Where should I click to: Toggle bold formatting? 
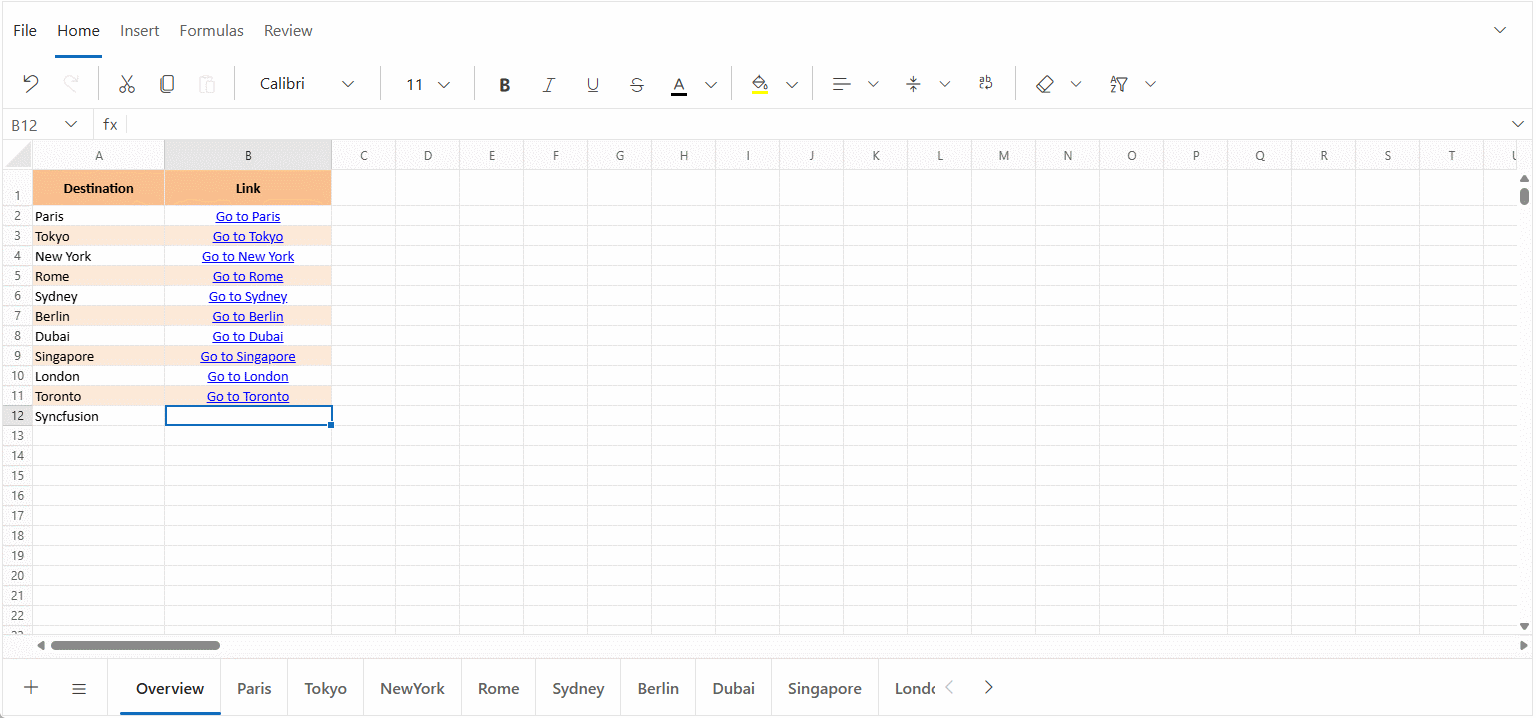point(505,84)
